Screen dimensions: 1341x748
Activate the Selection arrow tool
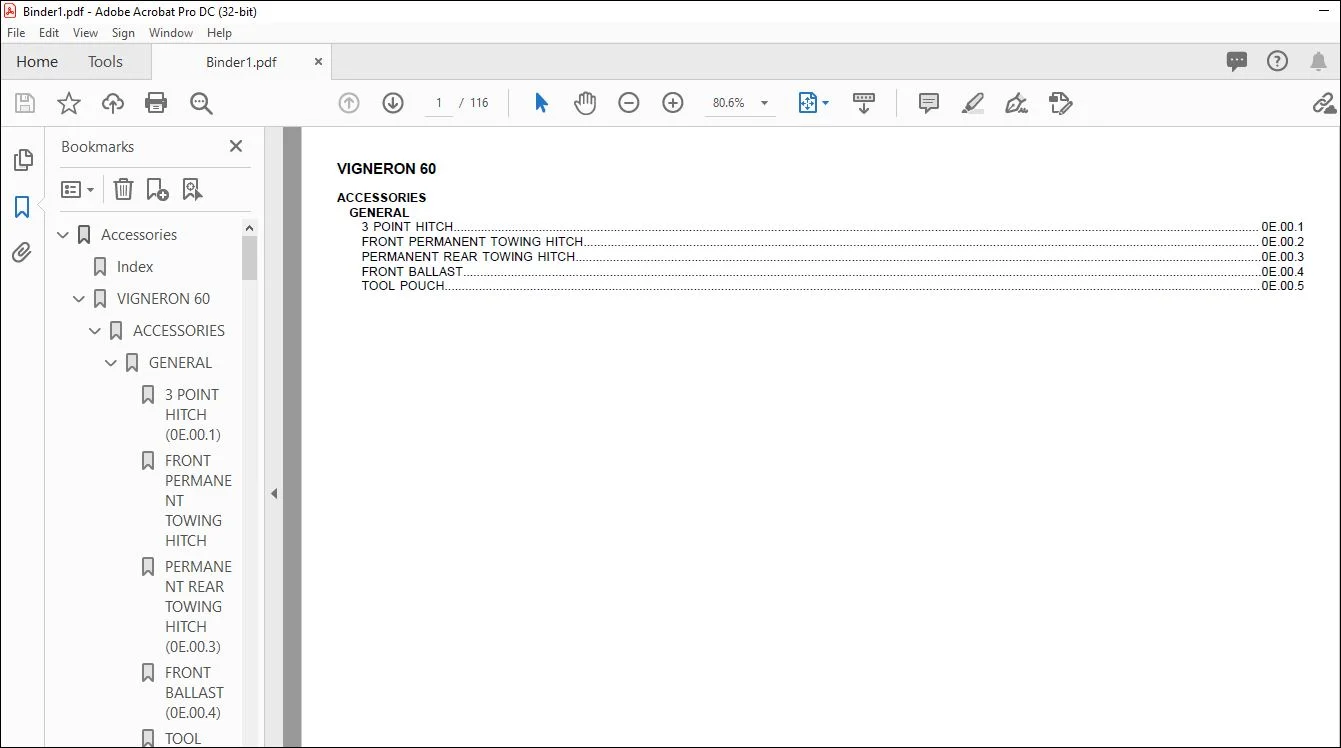tap(541, 103)
